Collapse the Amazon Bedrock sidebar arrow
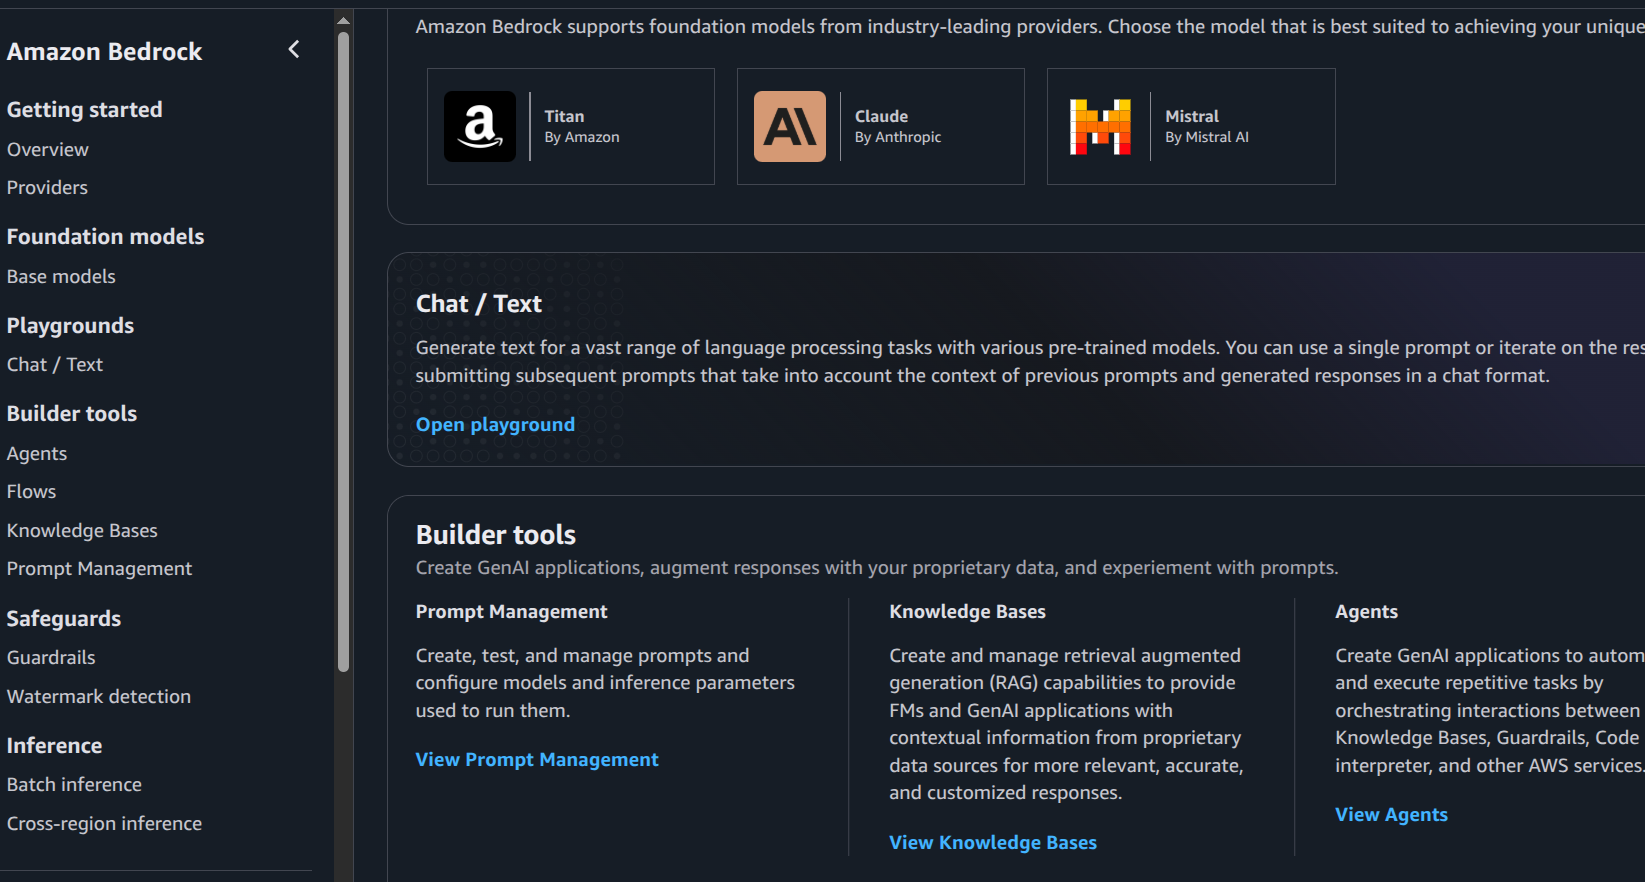Viewport: 1645px width, 882px height. 294,49
